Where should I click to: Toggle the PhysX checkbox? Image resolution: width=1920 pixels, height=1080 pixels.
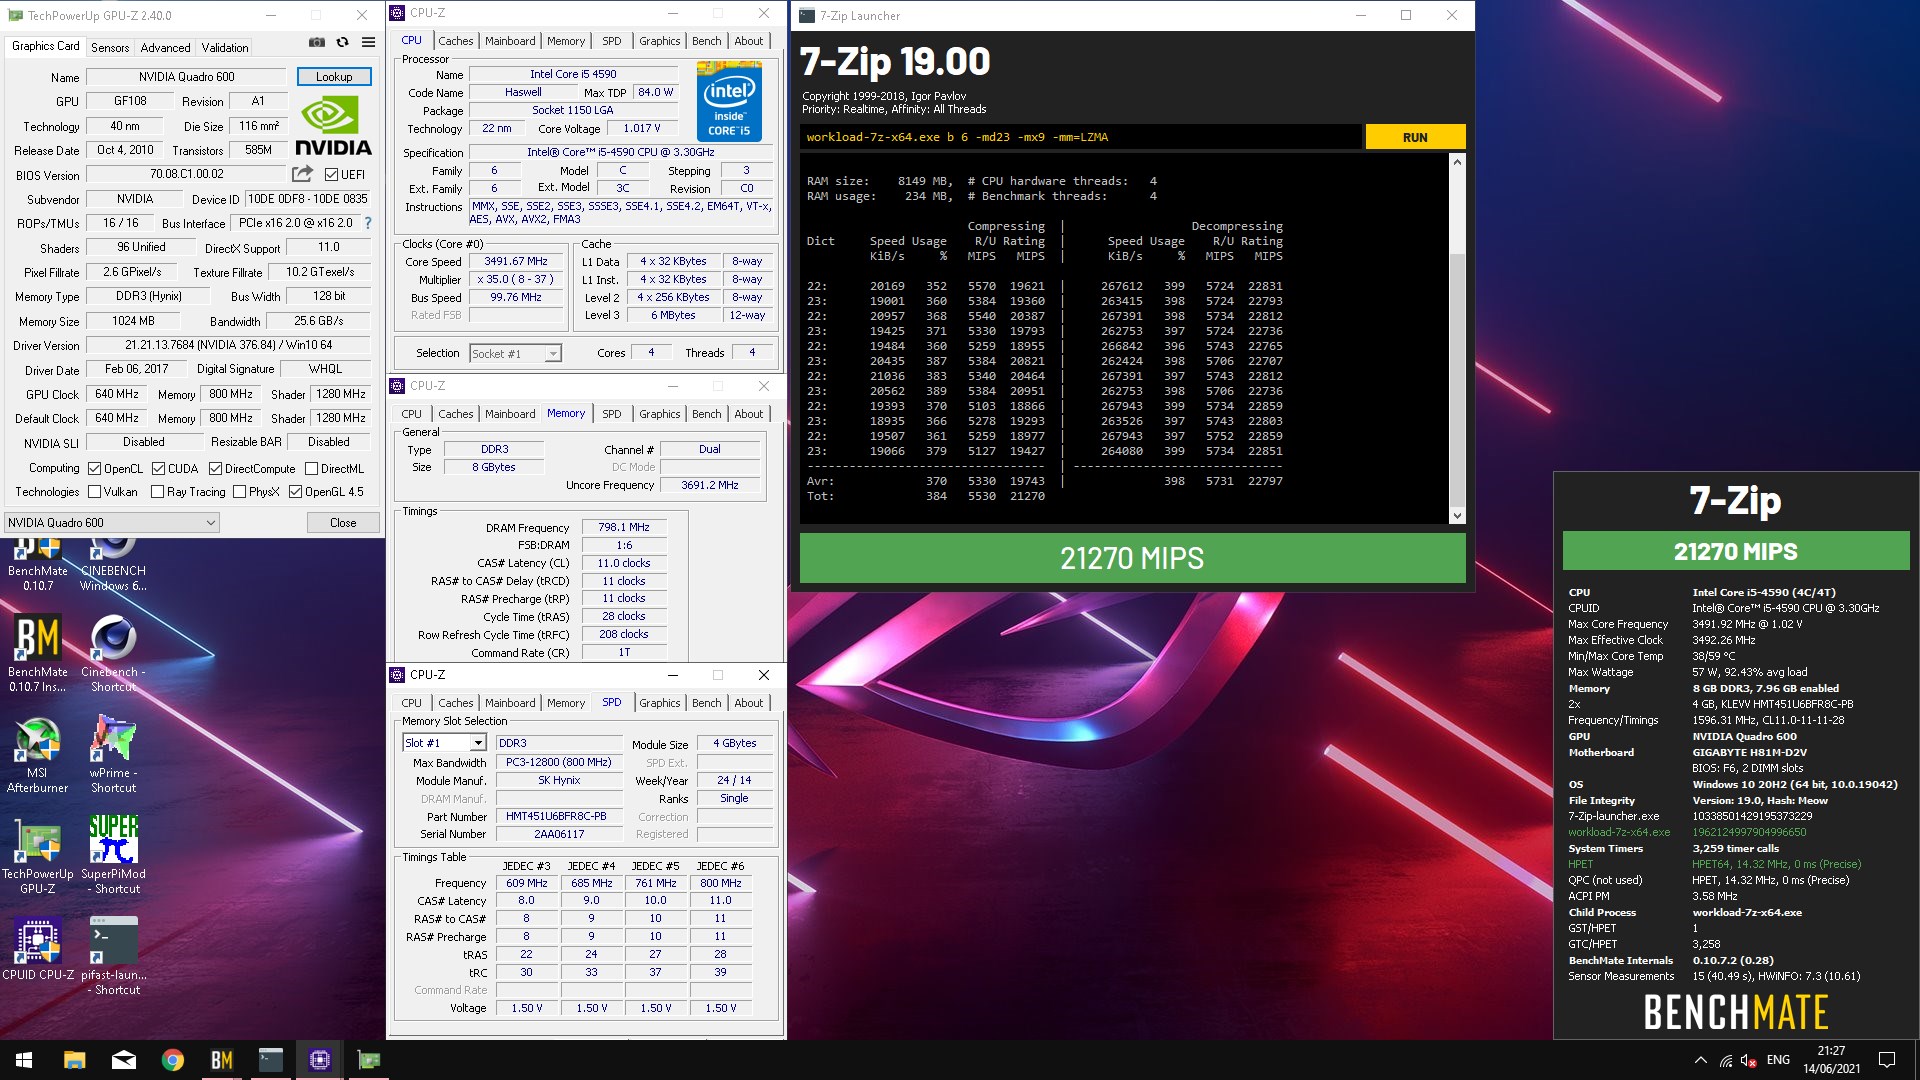point(239,491)
